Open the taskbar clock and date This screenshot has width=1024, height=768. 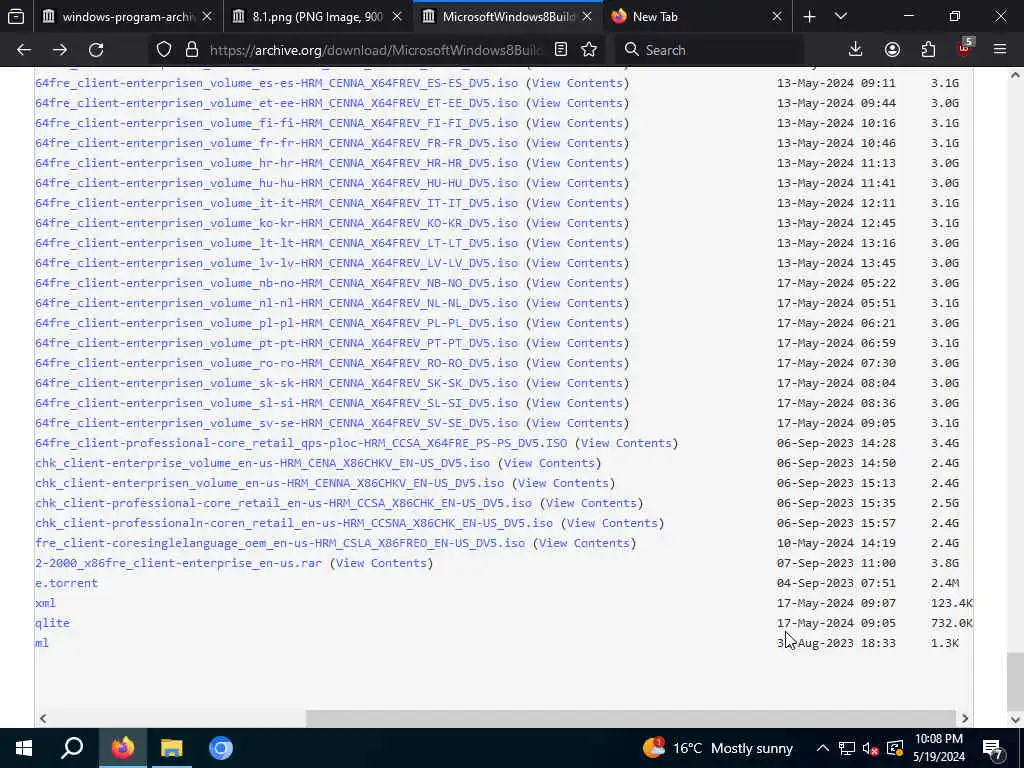pyautogui.click(x=939, y=748)
